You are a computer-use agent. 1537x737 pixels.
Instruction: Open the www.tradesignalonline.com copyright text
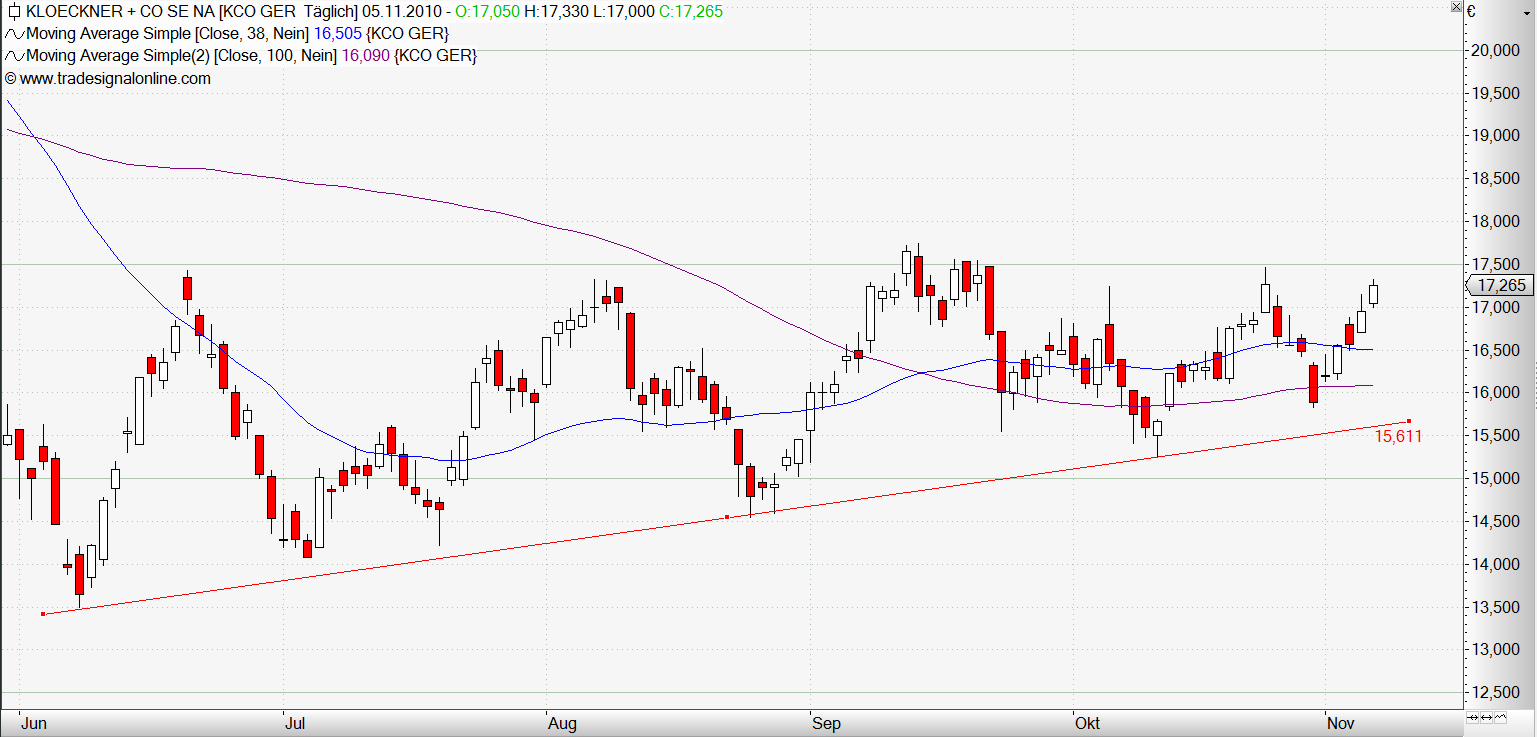point(108,78)
